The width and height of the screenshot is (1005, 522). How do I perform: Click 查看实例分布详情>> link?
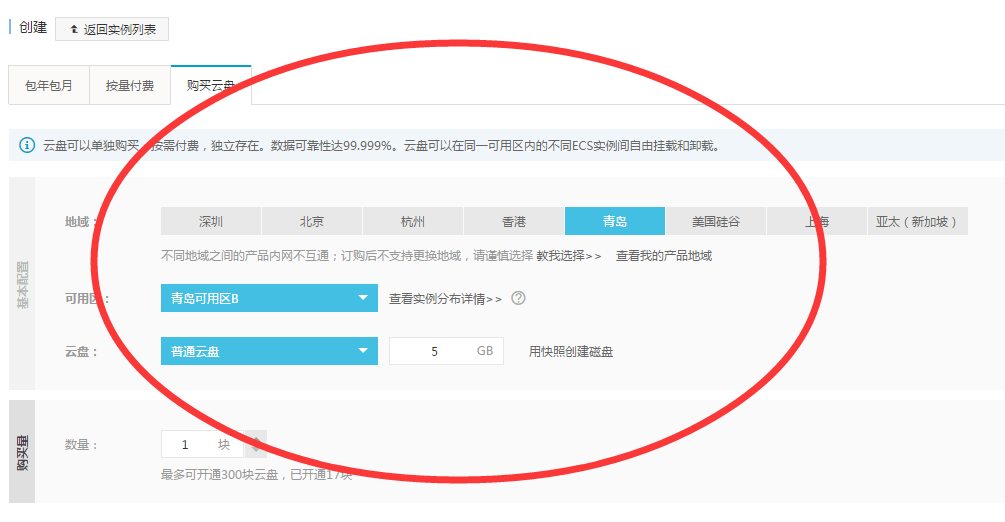click(445, 298)
